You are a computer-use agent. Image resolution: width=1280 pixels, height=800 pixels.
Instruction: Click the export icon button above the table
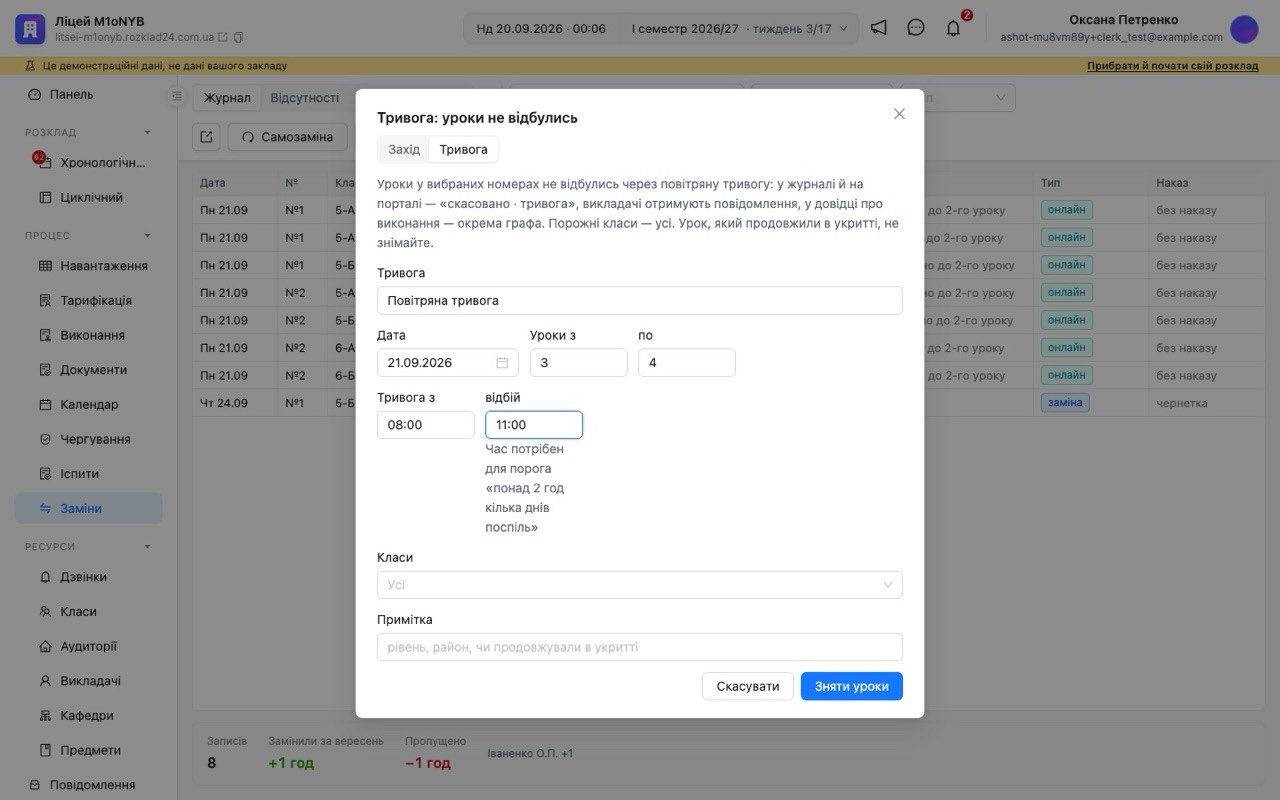click(206, 137)
